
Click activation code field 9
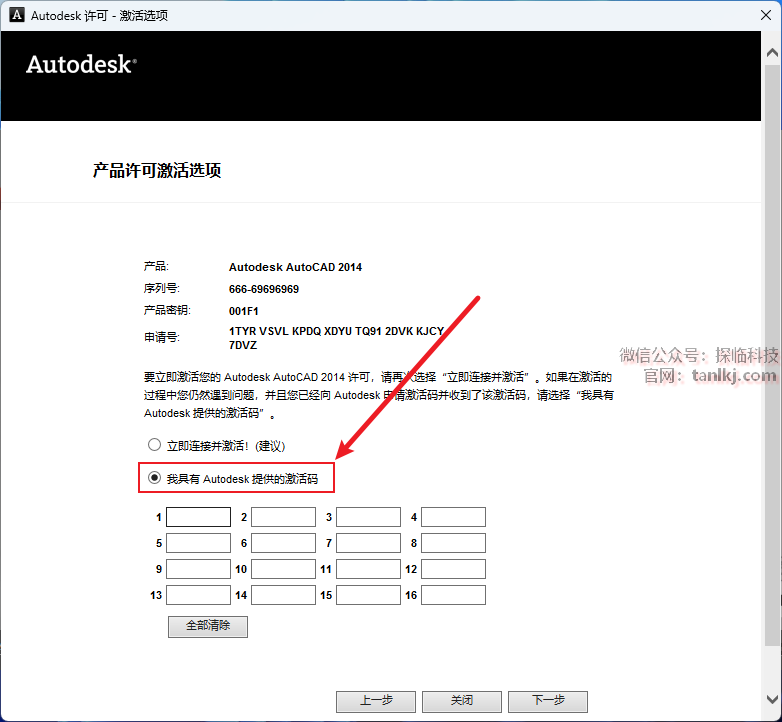(x=198, y=569)
